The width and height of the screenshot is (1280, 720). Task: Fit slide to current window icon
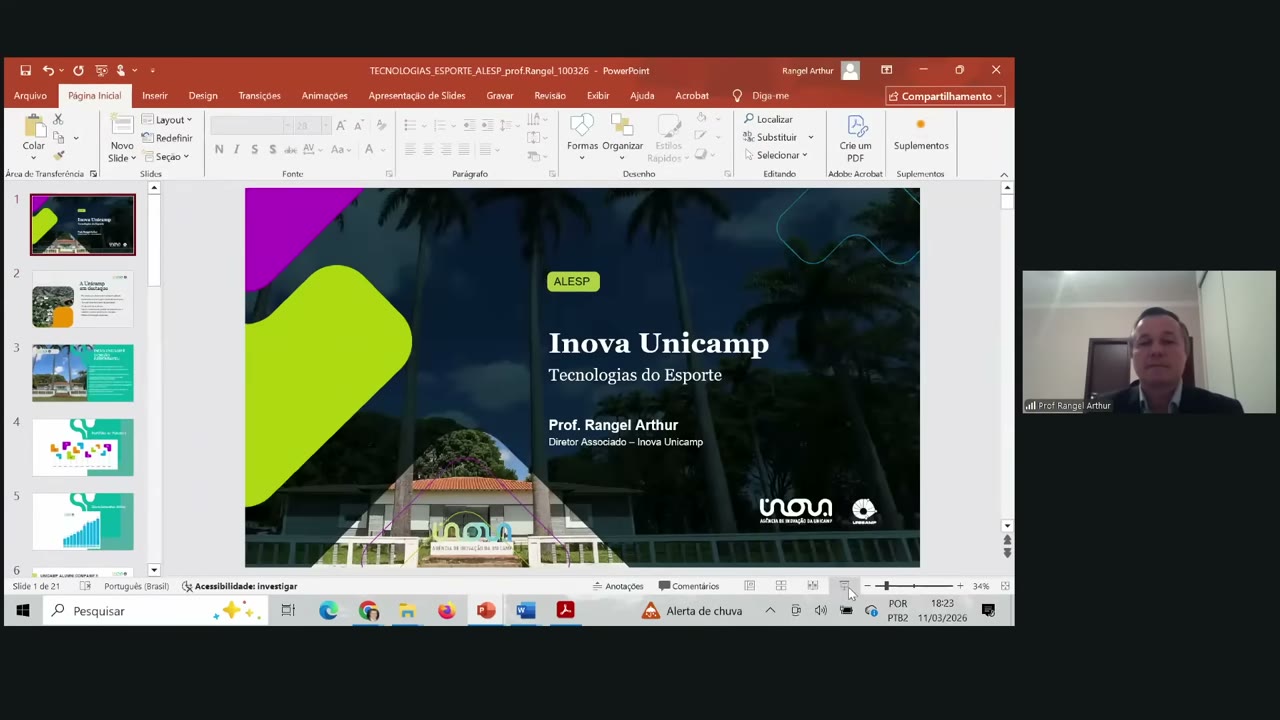1005,586
